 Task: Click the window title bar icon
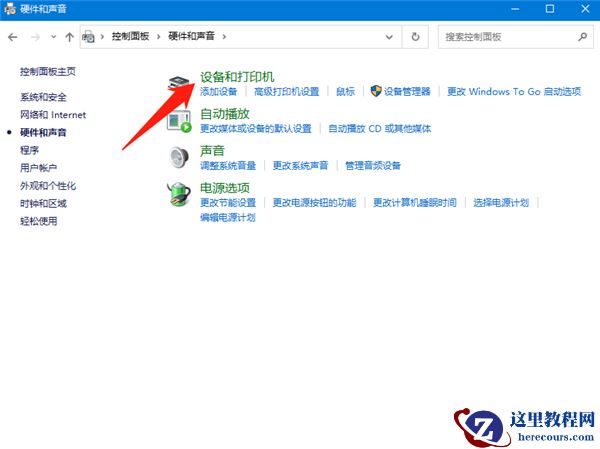(10, 9)
